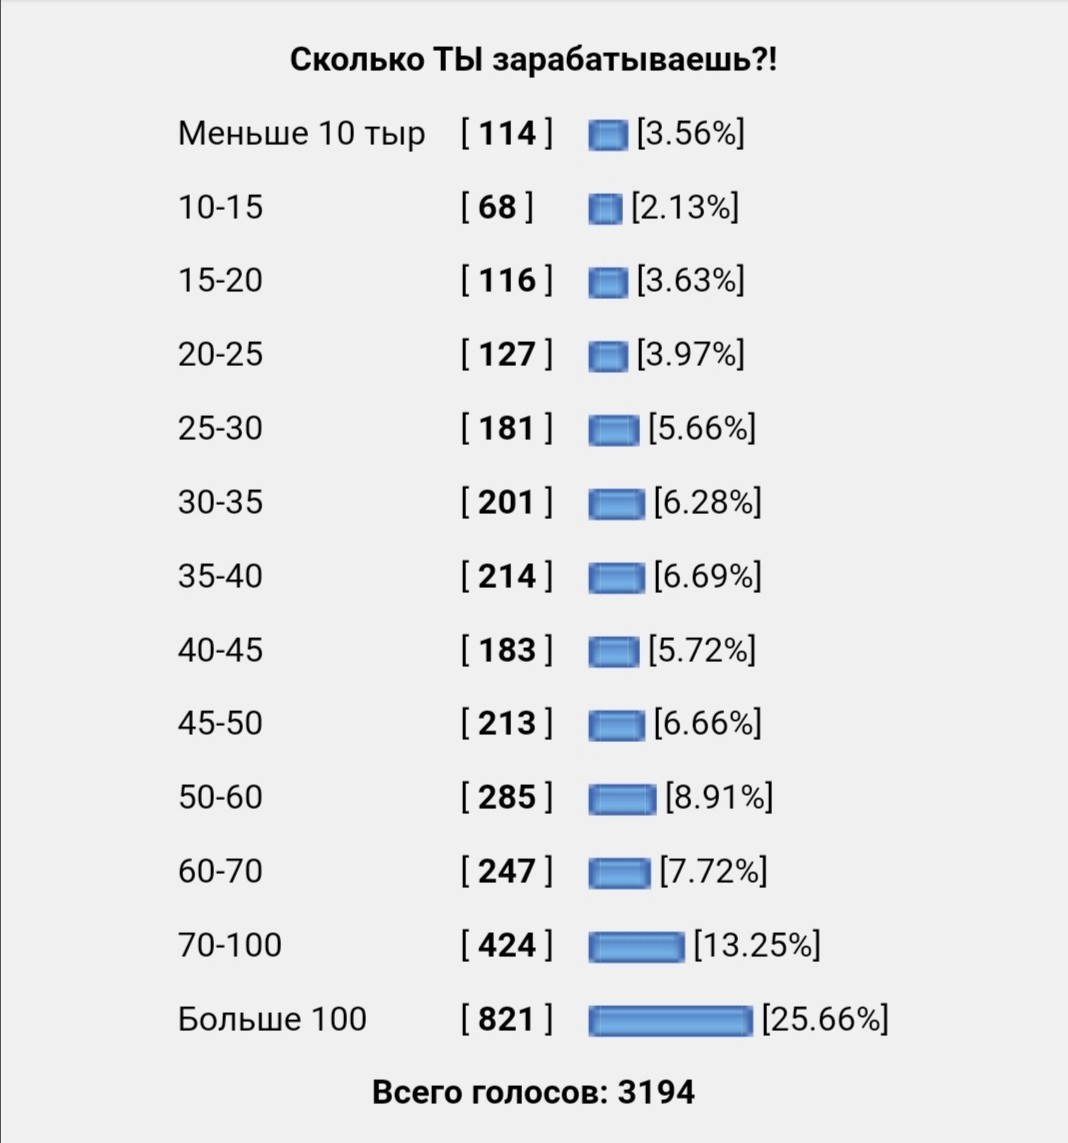Click the poll title "Сколько ТЫ зарабатываешь?!"
Image resolution: width=1068 pixels, height=1143 pixels.
(533, 60)
